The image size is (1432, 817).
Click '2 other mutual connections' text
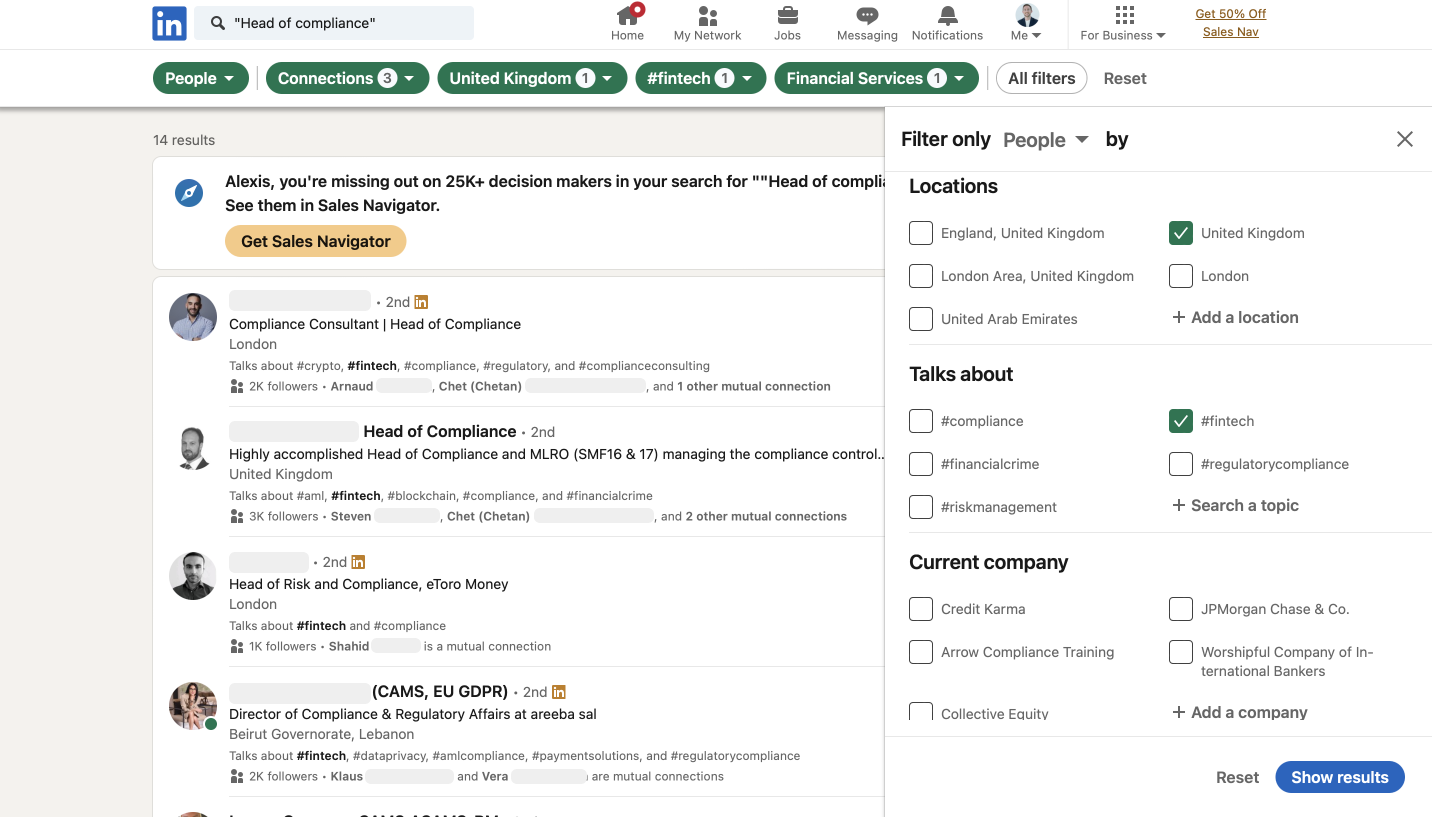[766, 516]
